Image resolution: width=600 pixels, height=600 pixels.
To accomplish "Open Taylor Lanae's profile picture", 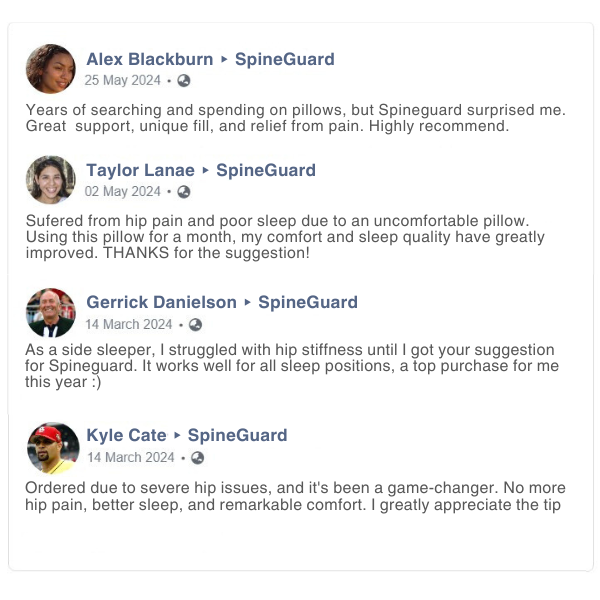I will (51, 180).
